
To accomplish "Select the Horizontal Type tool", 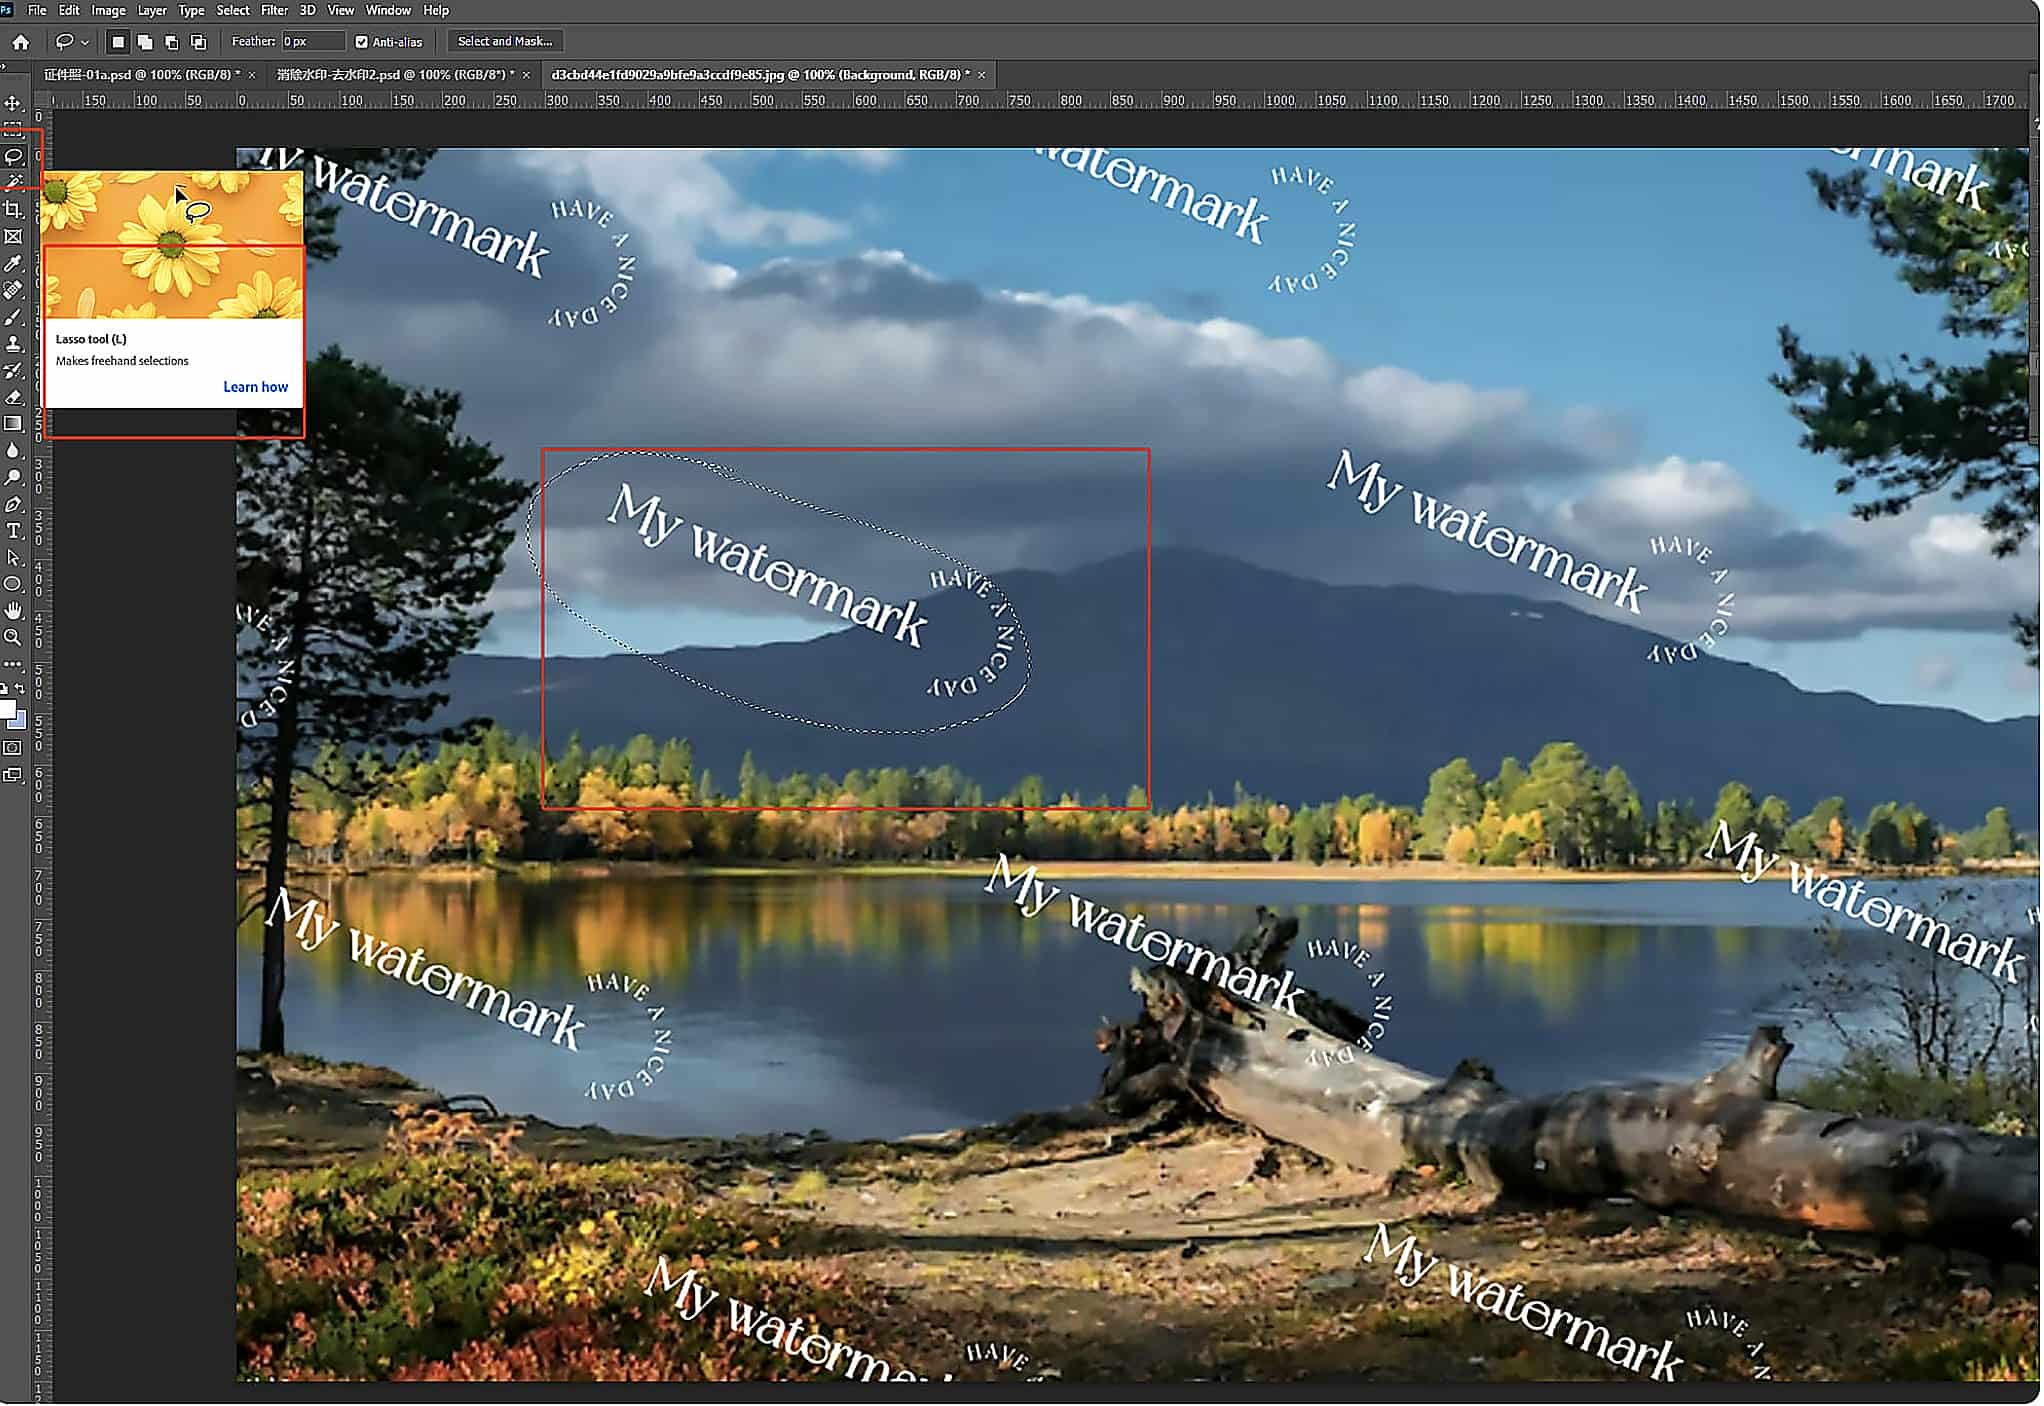I will point(13,532).
